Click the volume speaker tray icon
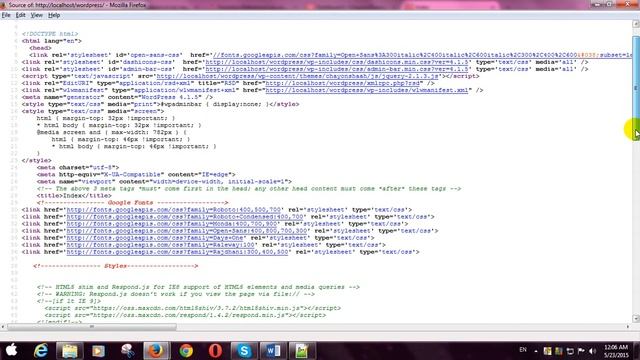Image resolution: width=640 pixels, height=360 pixels. [x=593, y=351]
